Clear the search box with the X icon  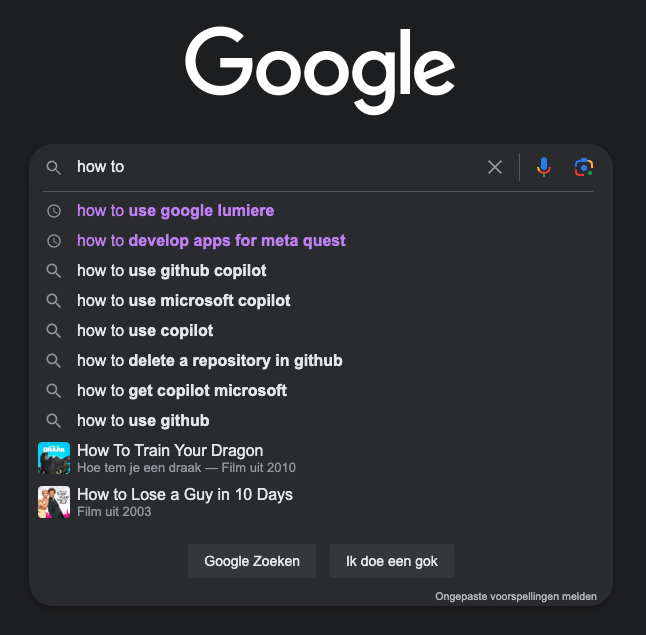pos(495,167)
